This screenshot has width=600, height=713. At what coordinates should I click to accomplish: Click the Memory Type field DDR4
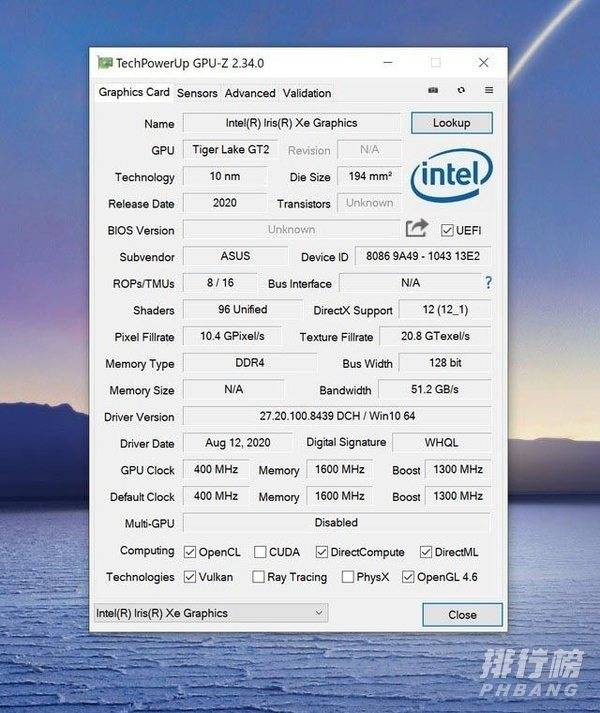click(250, 362)
